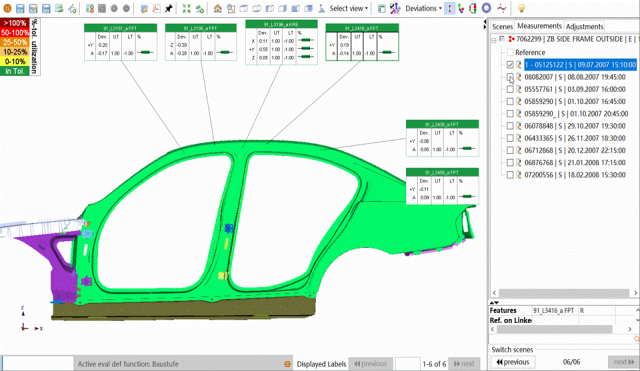
Task: Click the Displayed Labels page number field
Action: (407, 363)
